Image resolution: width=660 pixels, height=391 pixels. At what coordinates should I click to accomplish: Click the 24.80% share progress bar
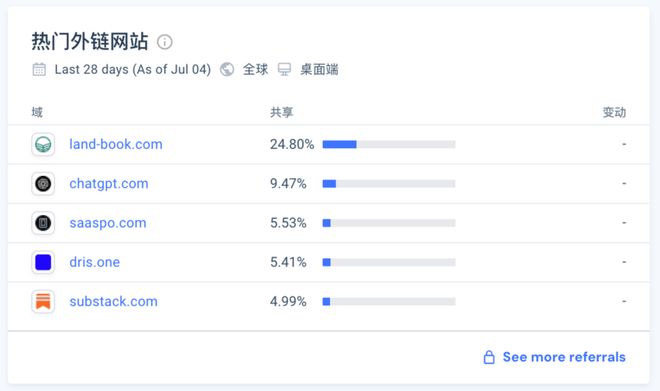(x=389, y=144)
